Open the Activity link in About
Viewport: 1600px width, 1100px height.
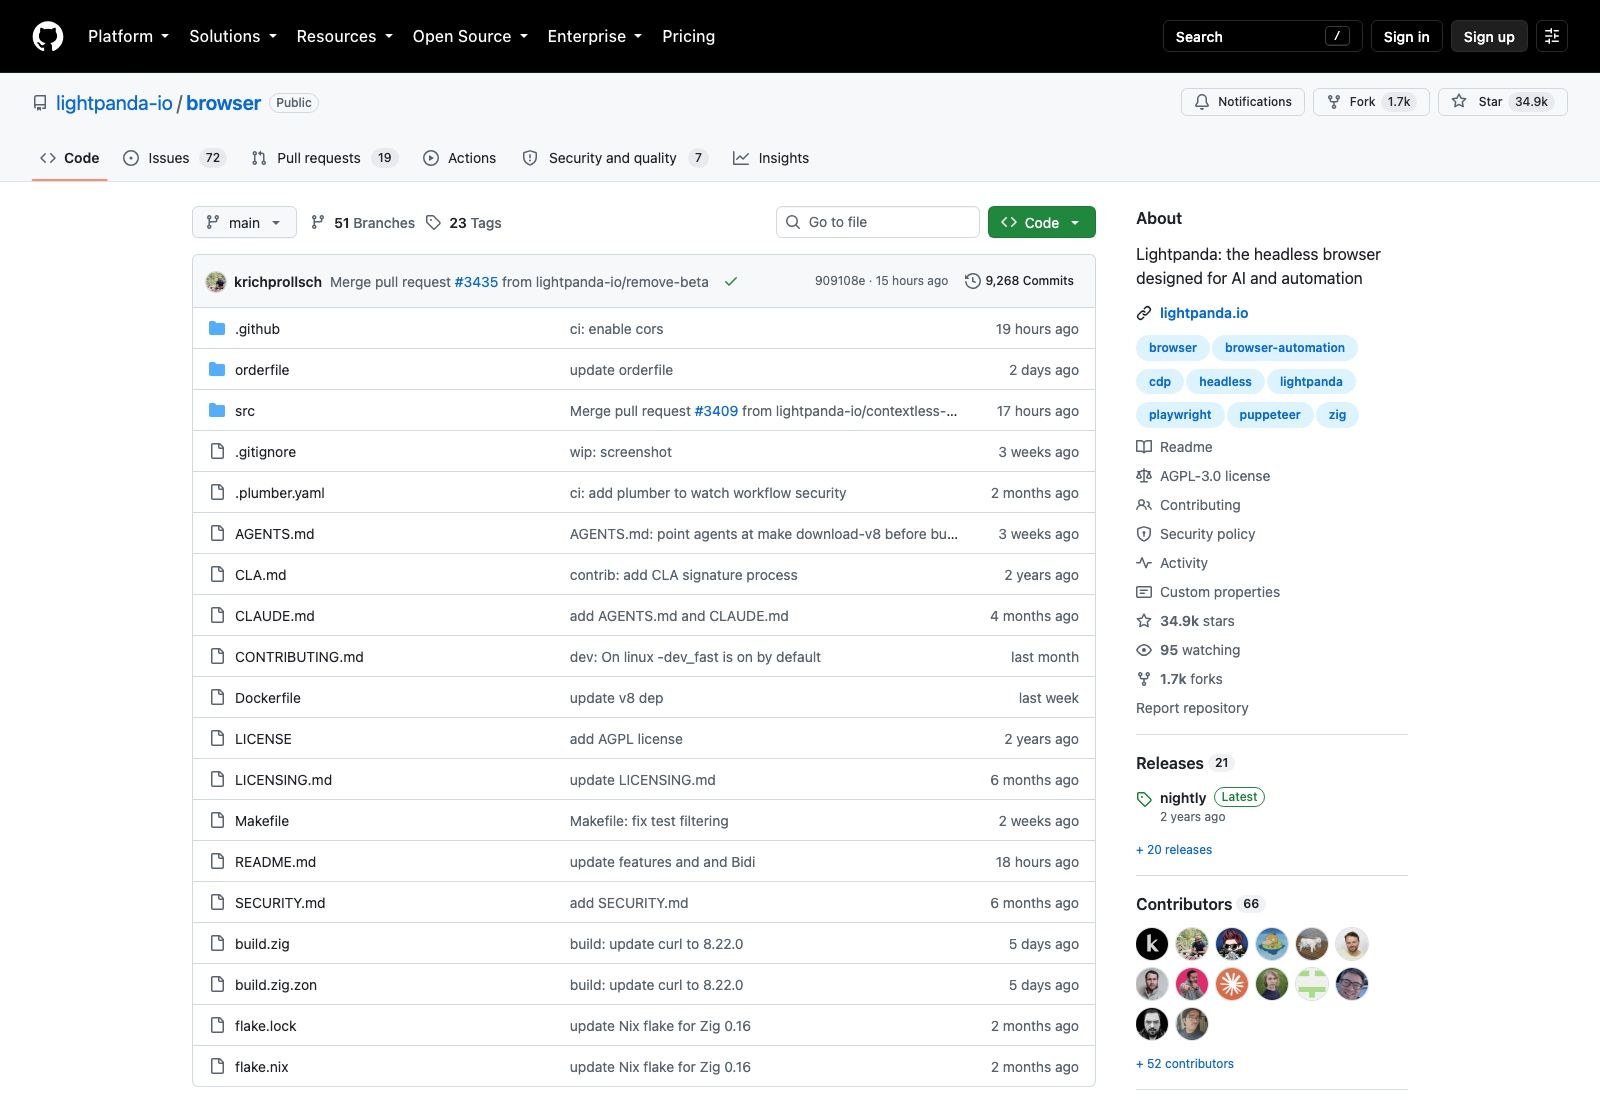coord(1172,563)
